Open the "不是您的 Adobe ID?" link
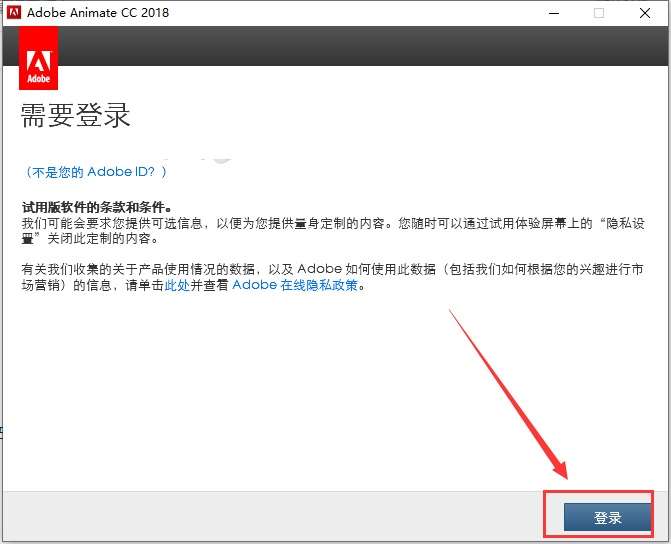The image size is (671, 544). pos(95,172)
